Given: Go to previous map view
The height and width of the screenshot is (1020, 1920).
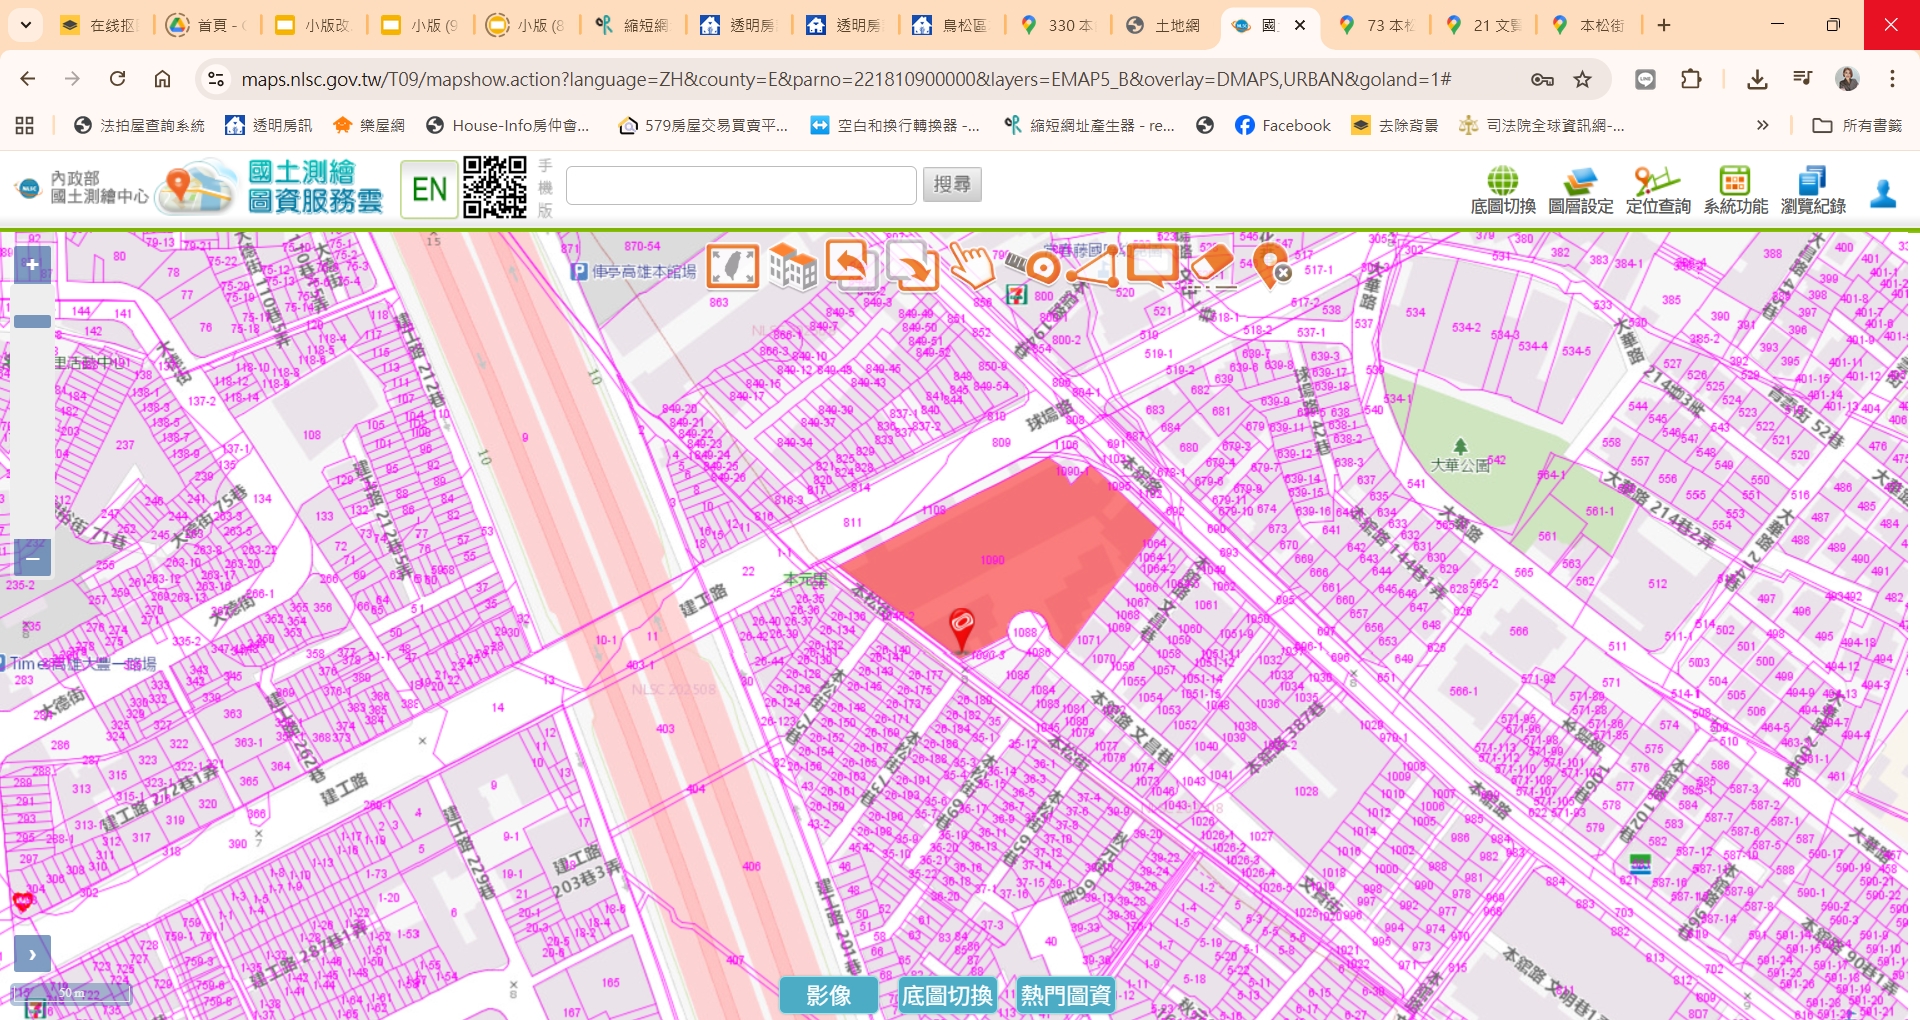Looking at the screenshot, I should [x=851, y=265].
